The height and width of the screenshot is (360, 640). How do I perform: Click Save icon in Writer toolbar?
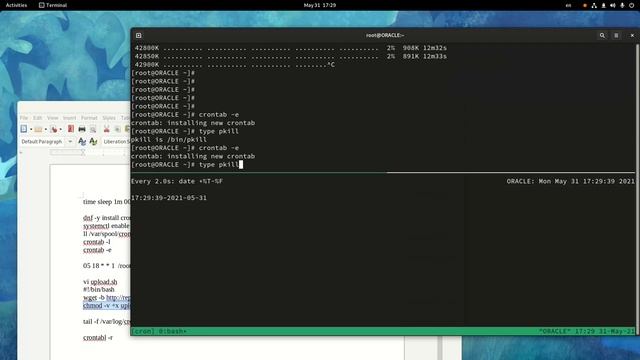[x=53, y=129]
